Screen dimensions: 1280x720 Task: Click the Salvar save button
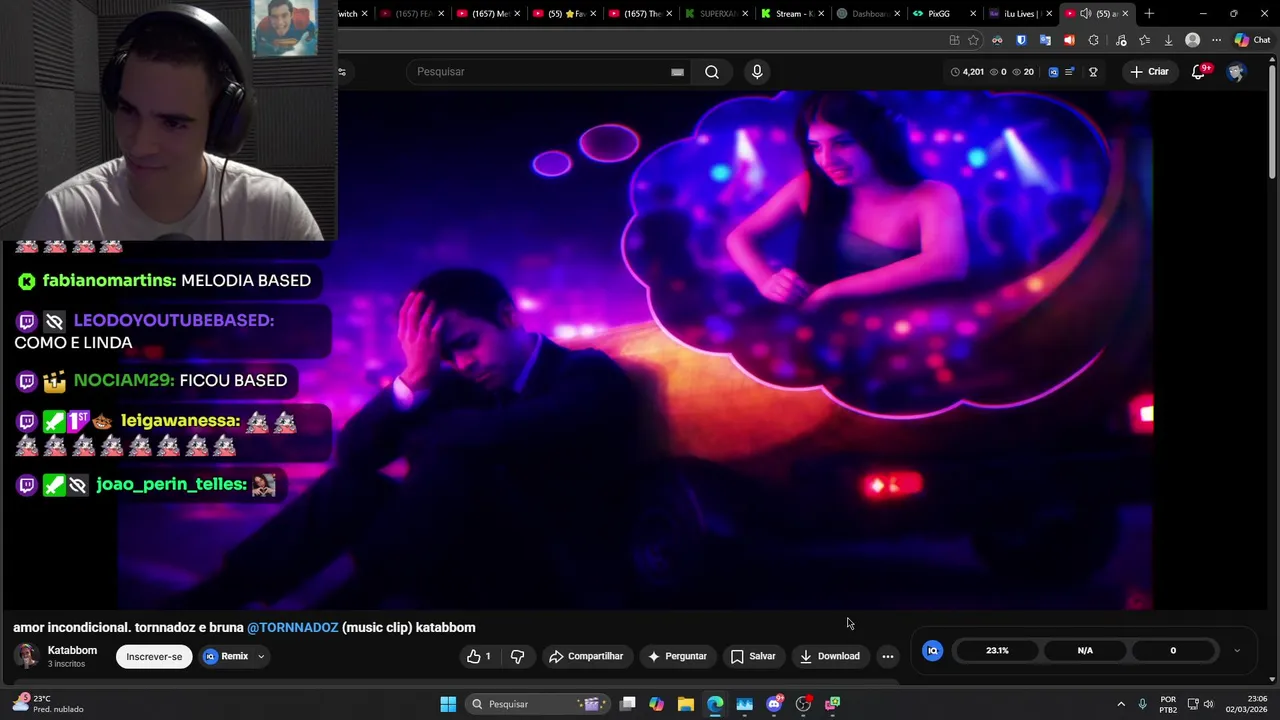(753, 656)
